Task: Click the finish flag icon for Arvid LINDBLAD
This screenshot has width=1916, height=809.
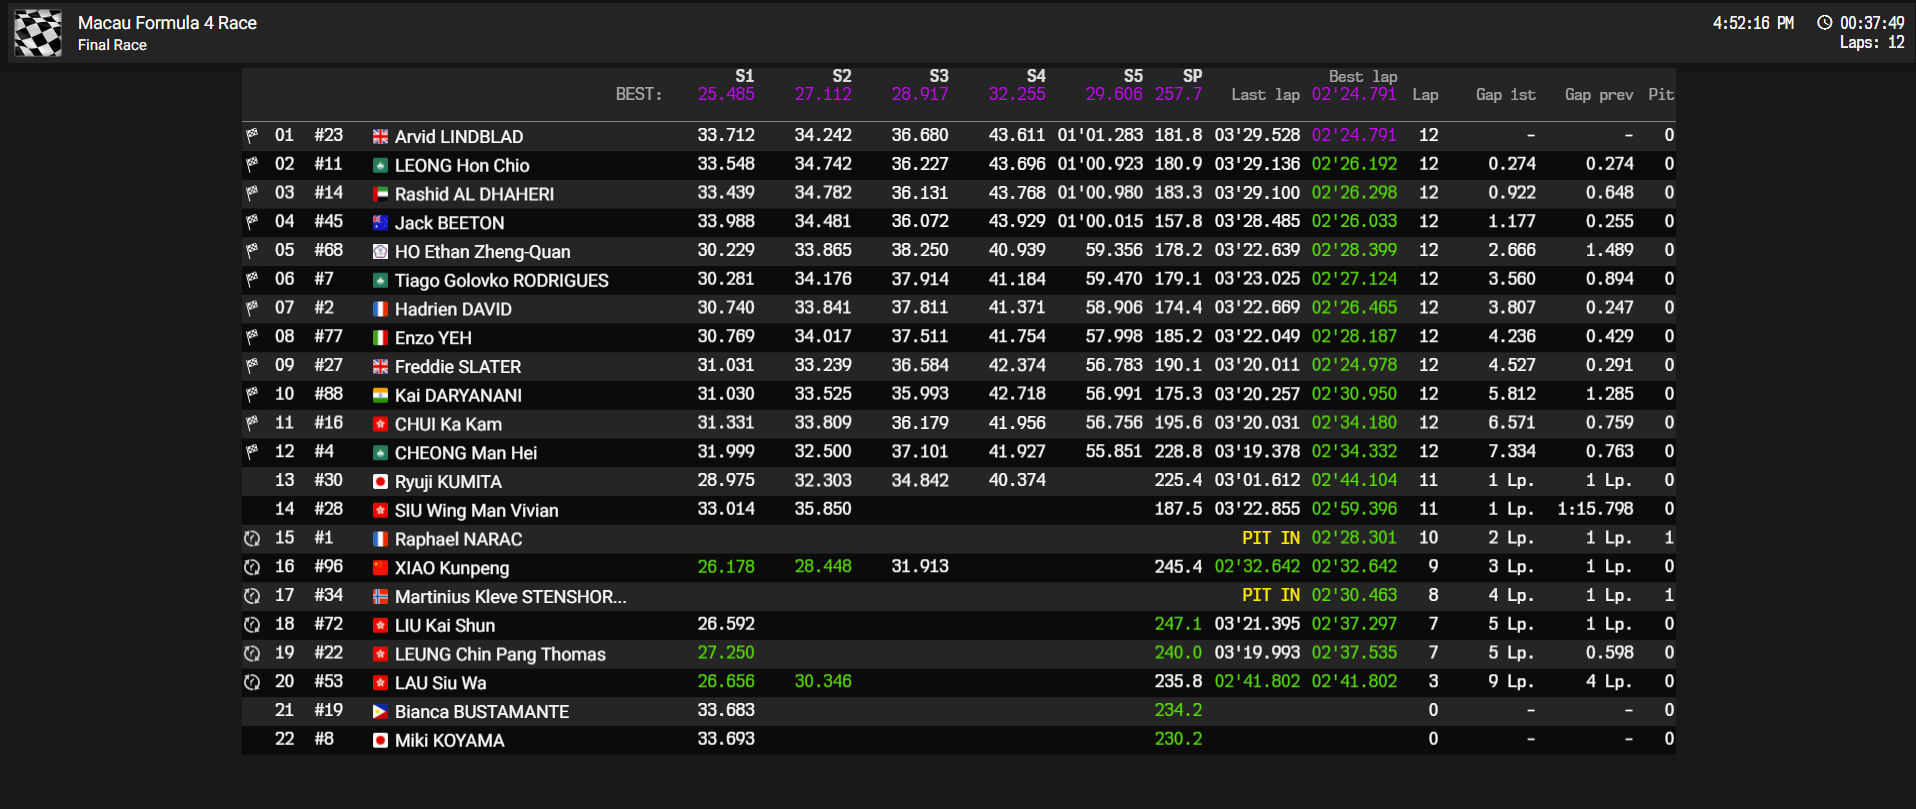Action: point(252,136)
